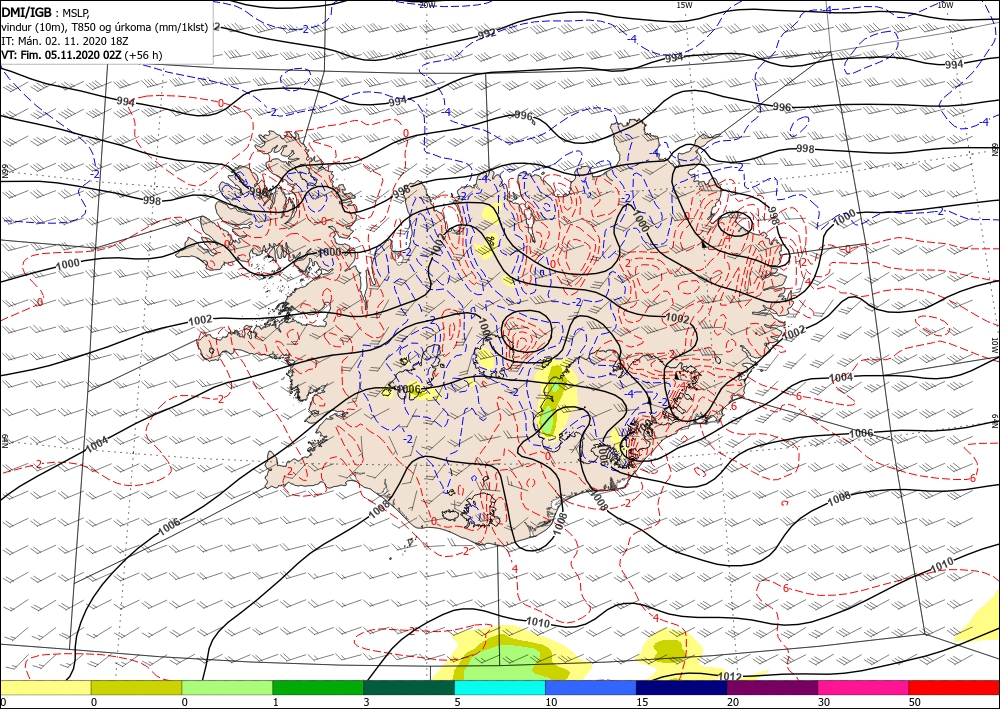Click the pale yellow legend swatch
Viewport: 1000px width, 709px height.
45,688
